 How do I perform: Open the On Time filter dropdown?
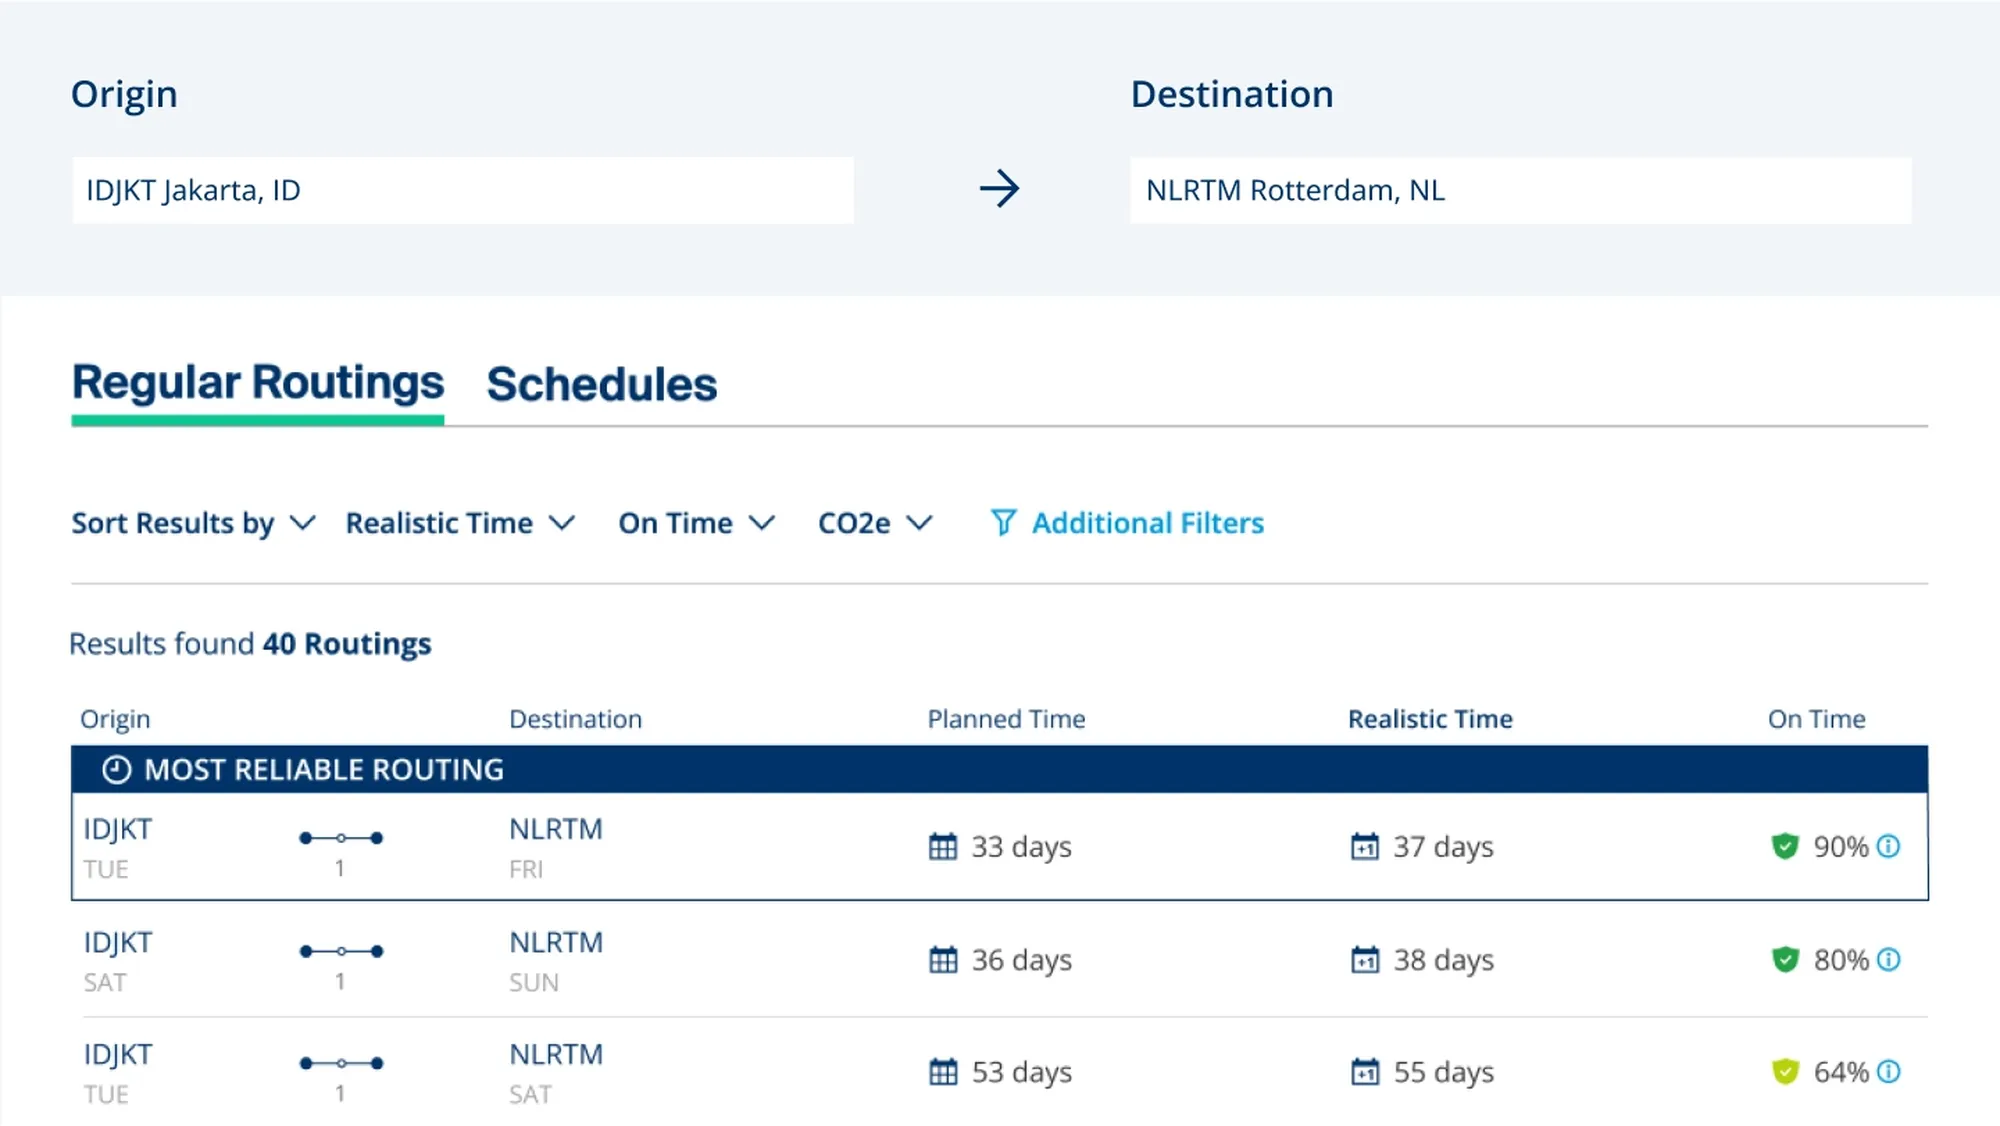click(x=696, y=523)
